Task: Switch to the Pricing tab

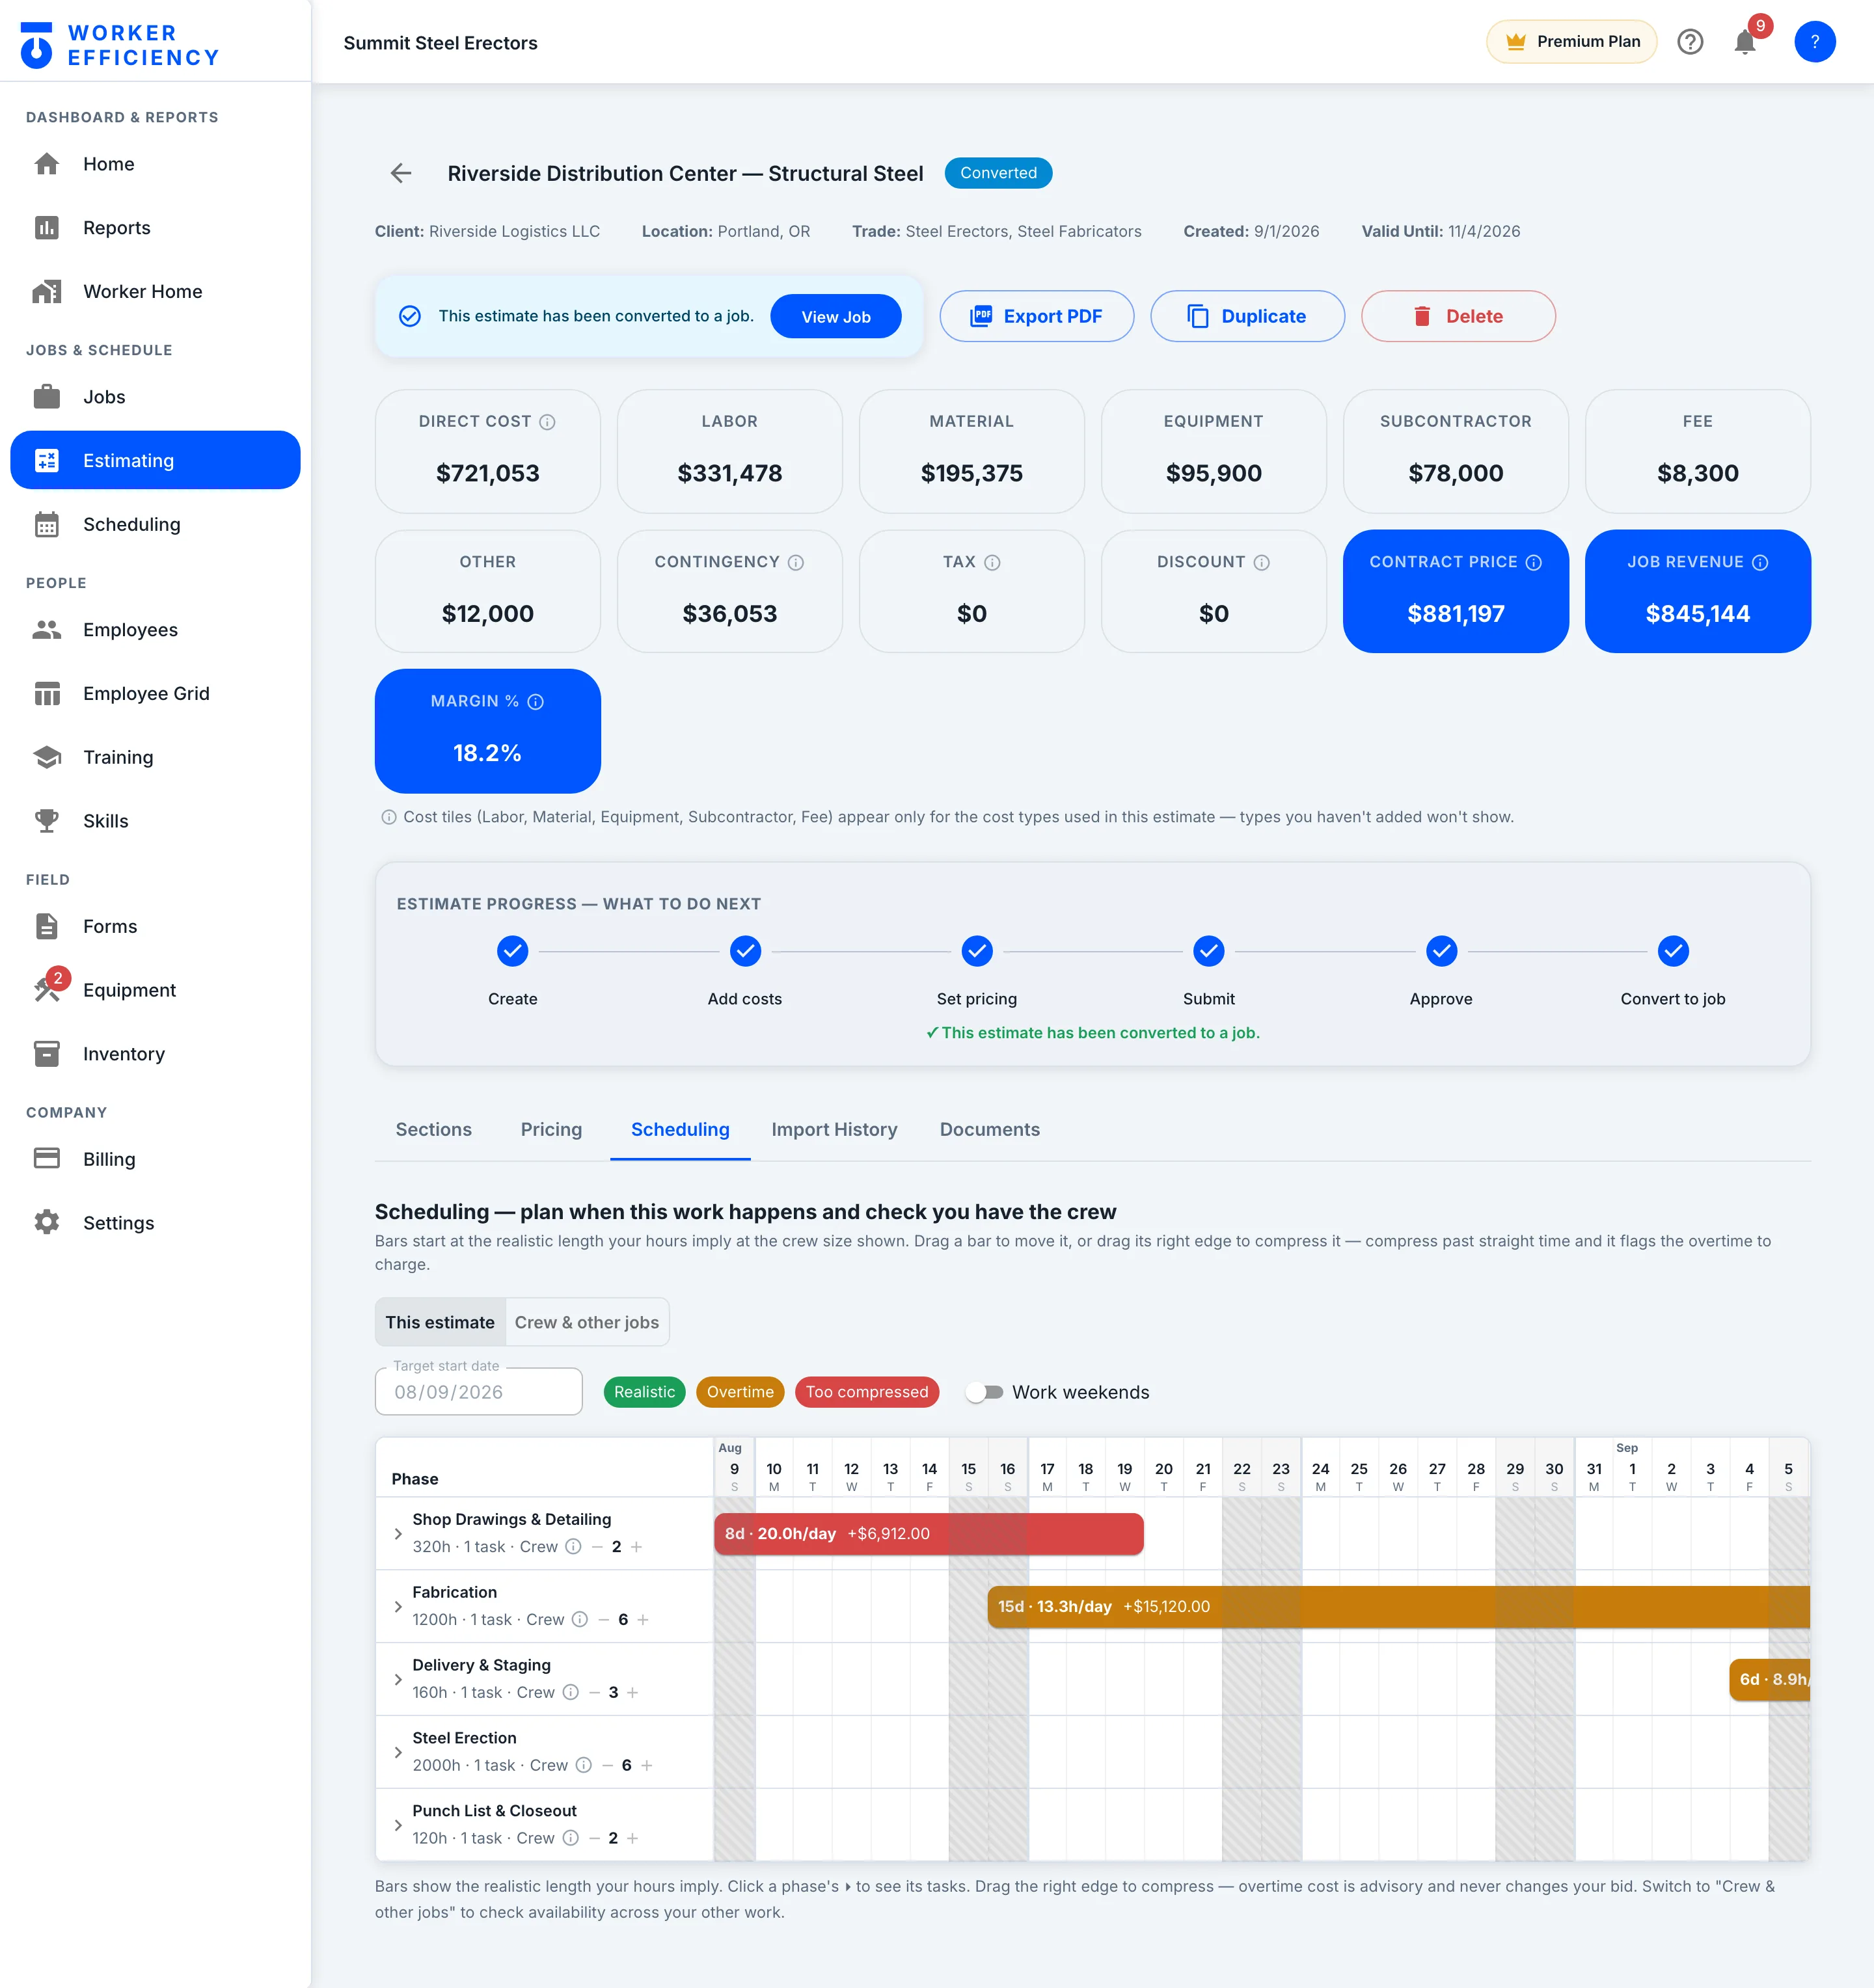Action: coord(551,1130)
